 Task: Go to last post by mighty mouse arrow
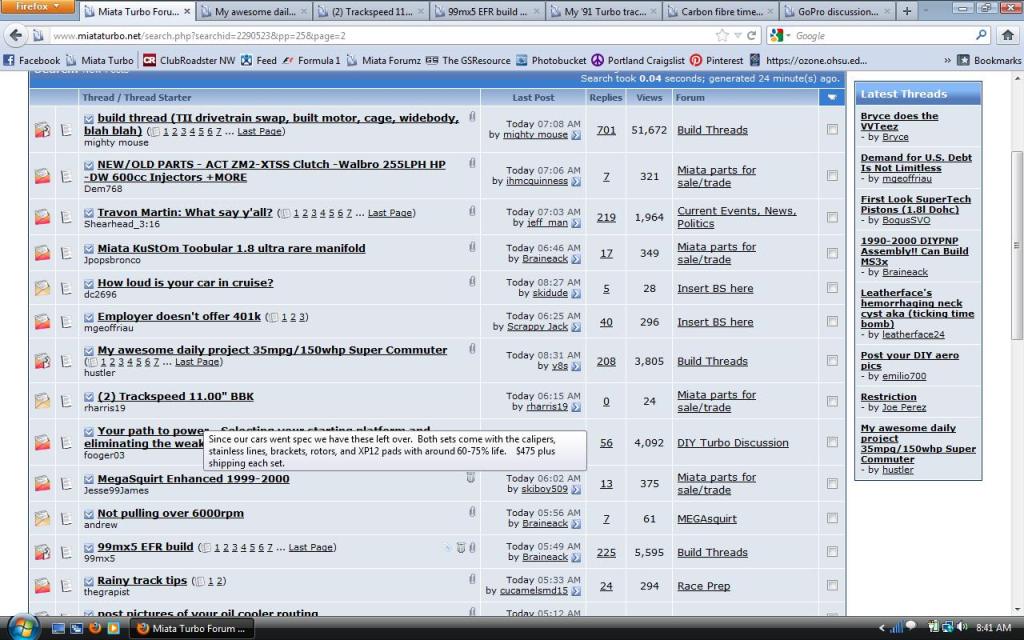576,135
